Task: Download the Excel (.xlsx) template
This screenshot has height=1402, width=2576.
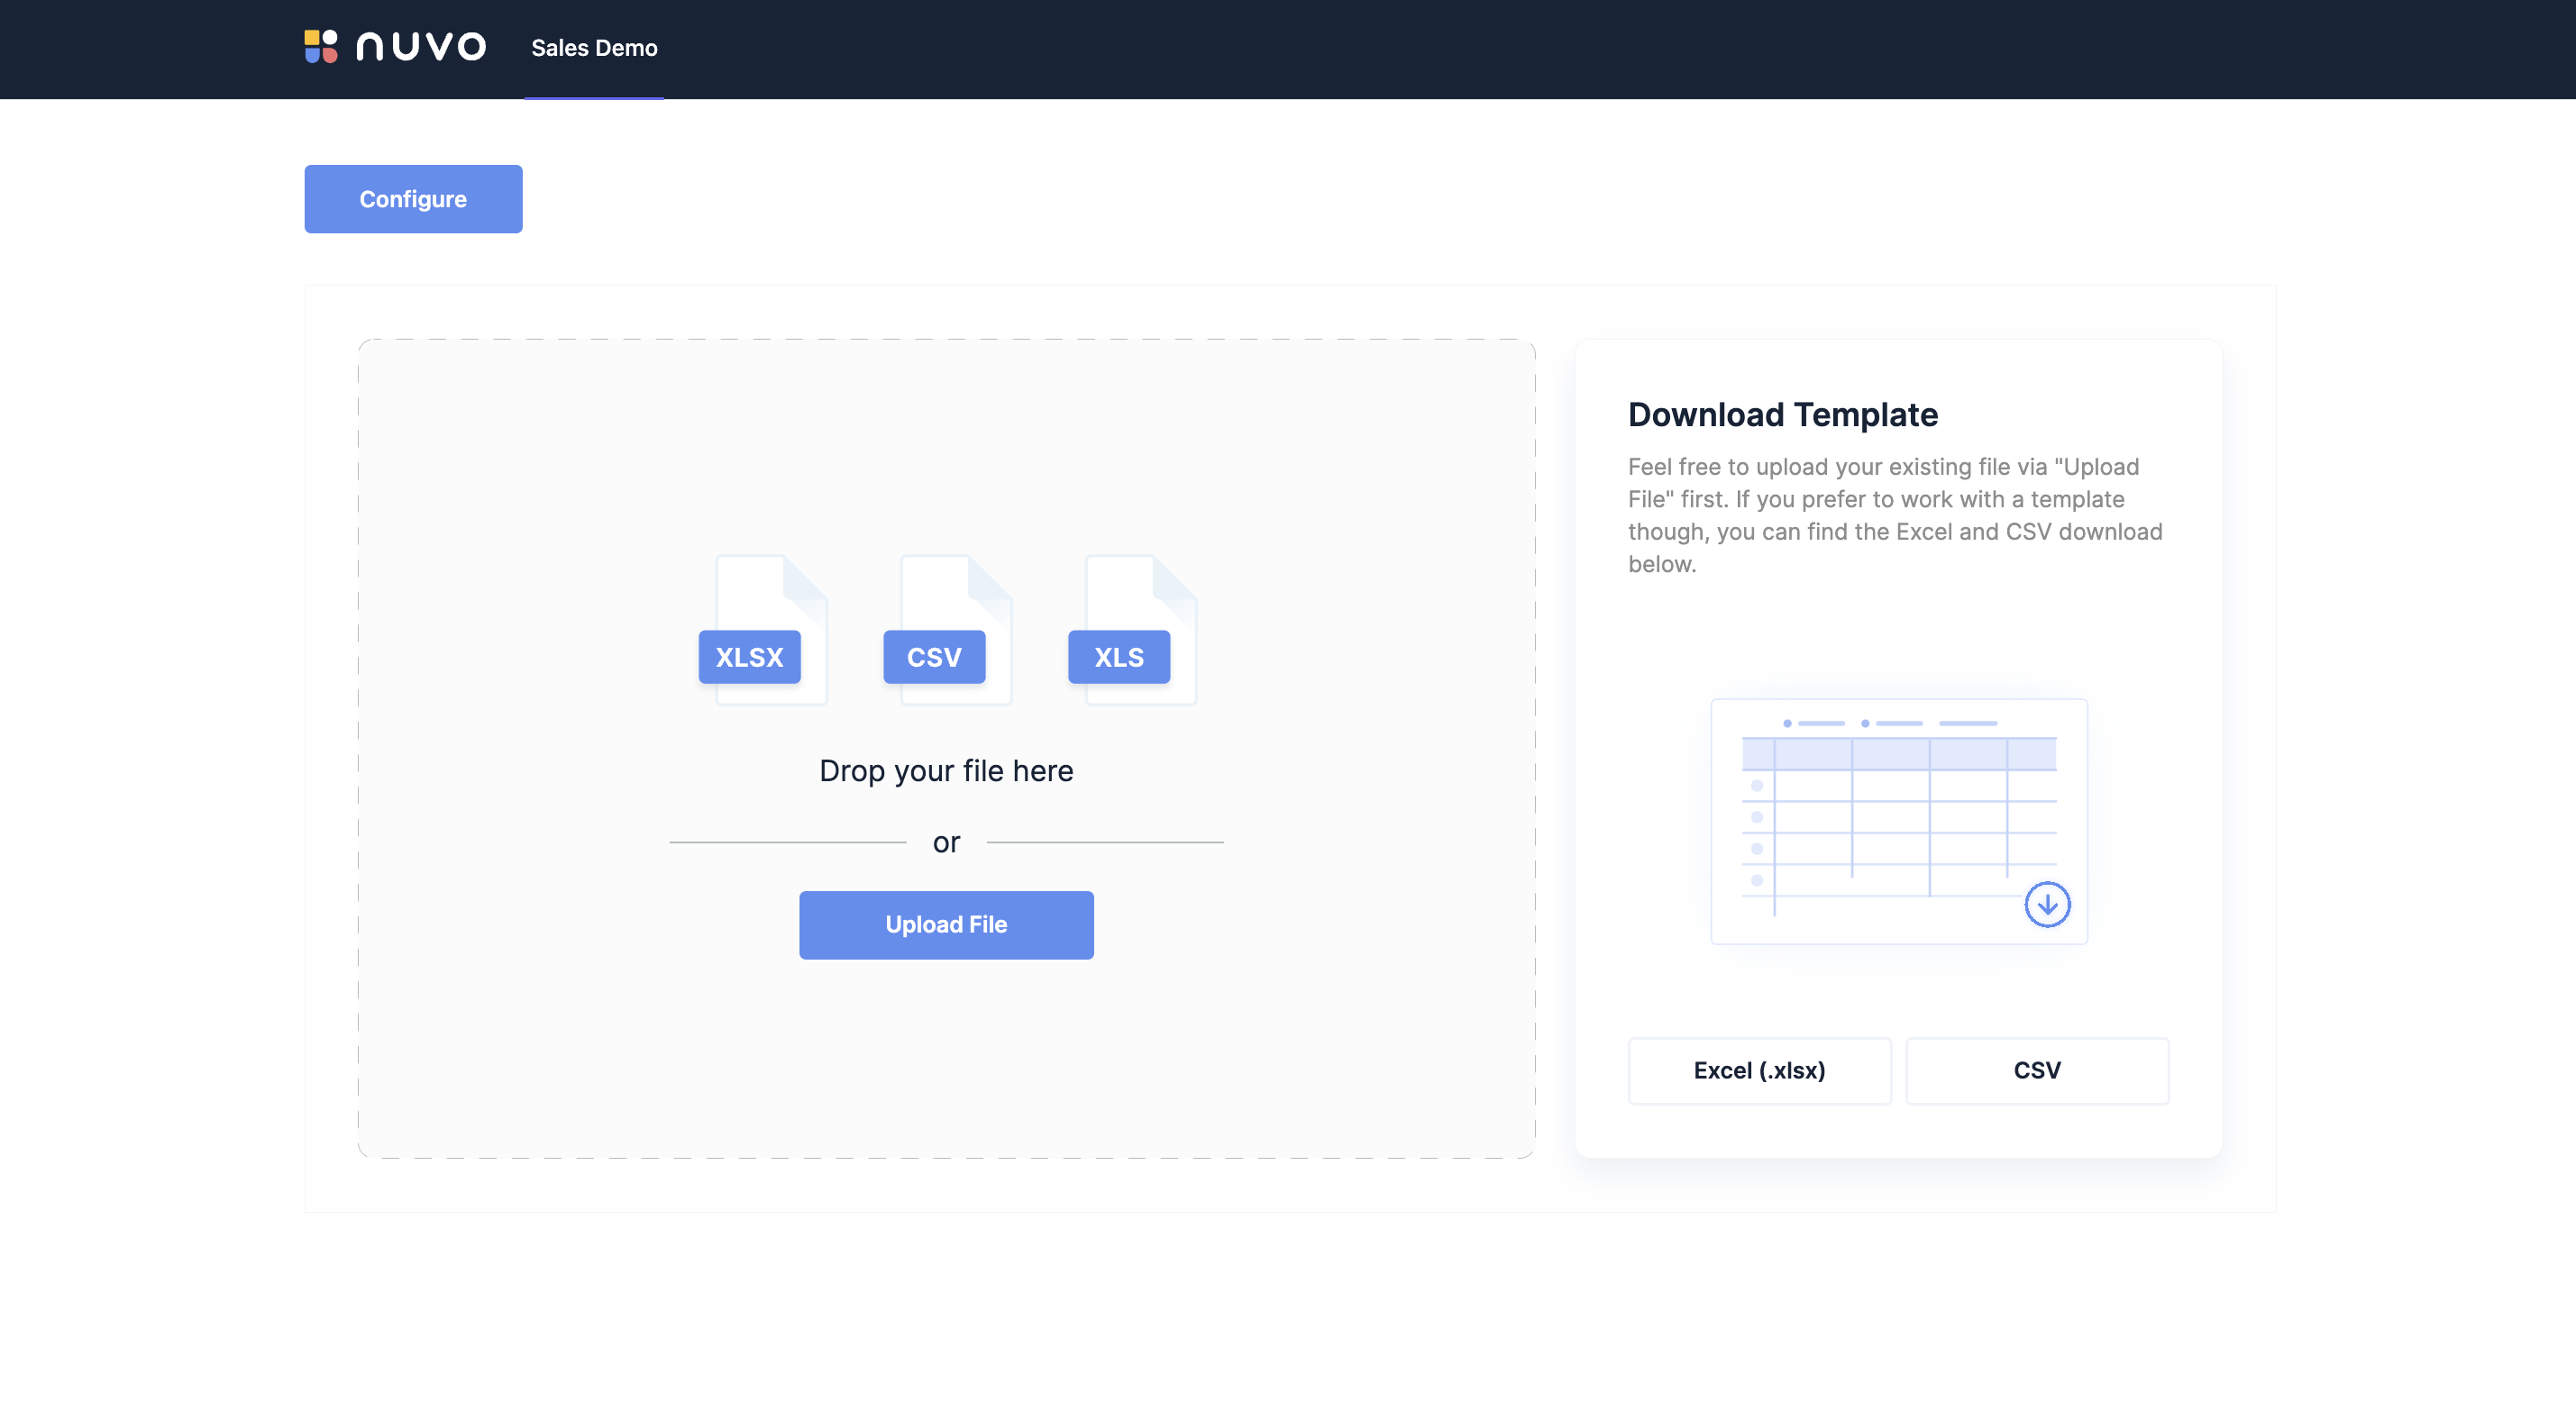Action: pyautogui.click(x=1759, y=1070)
